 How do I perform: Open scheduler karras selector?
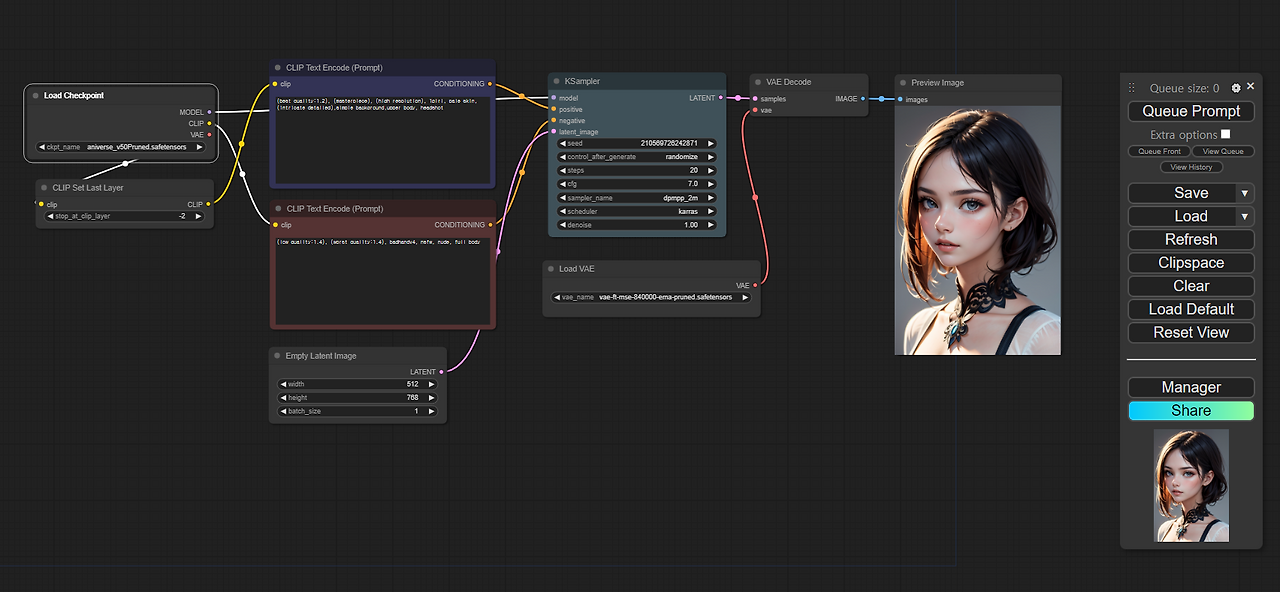(x=637, y=211)
